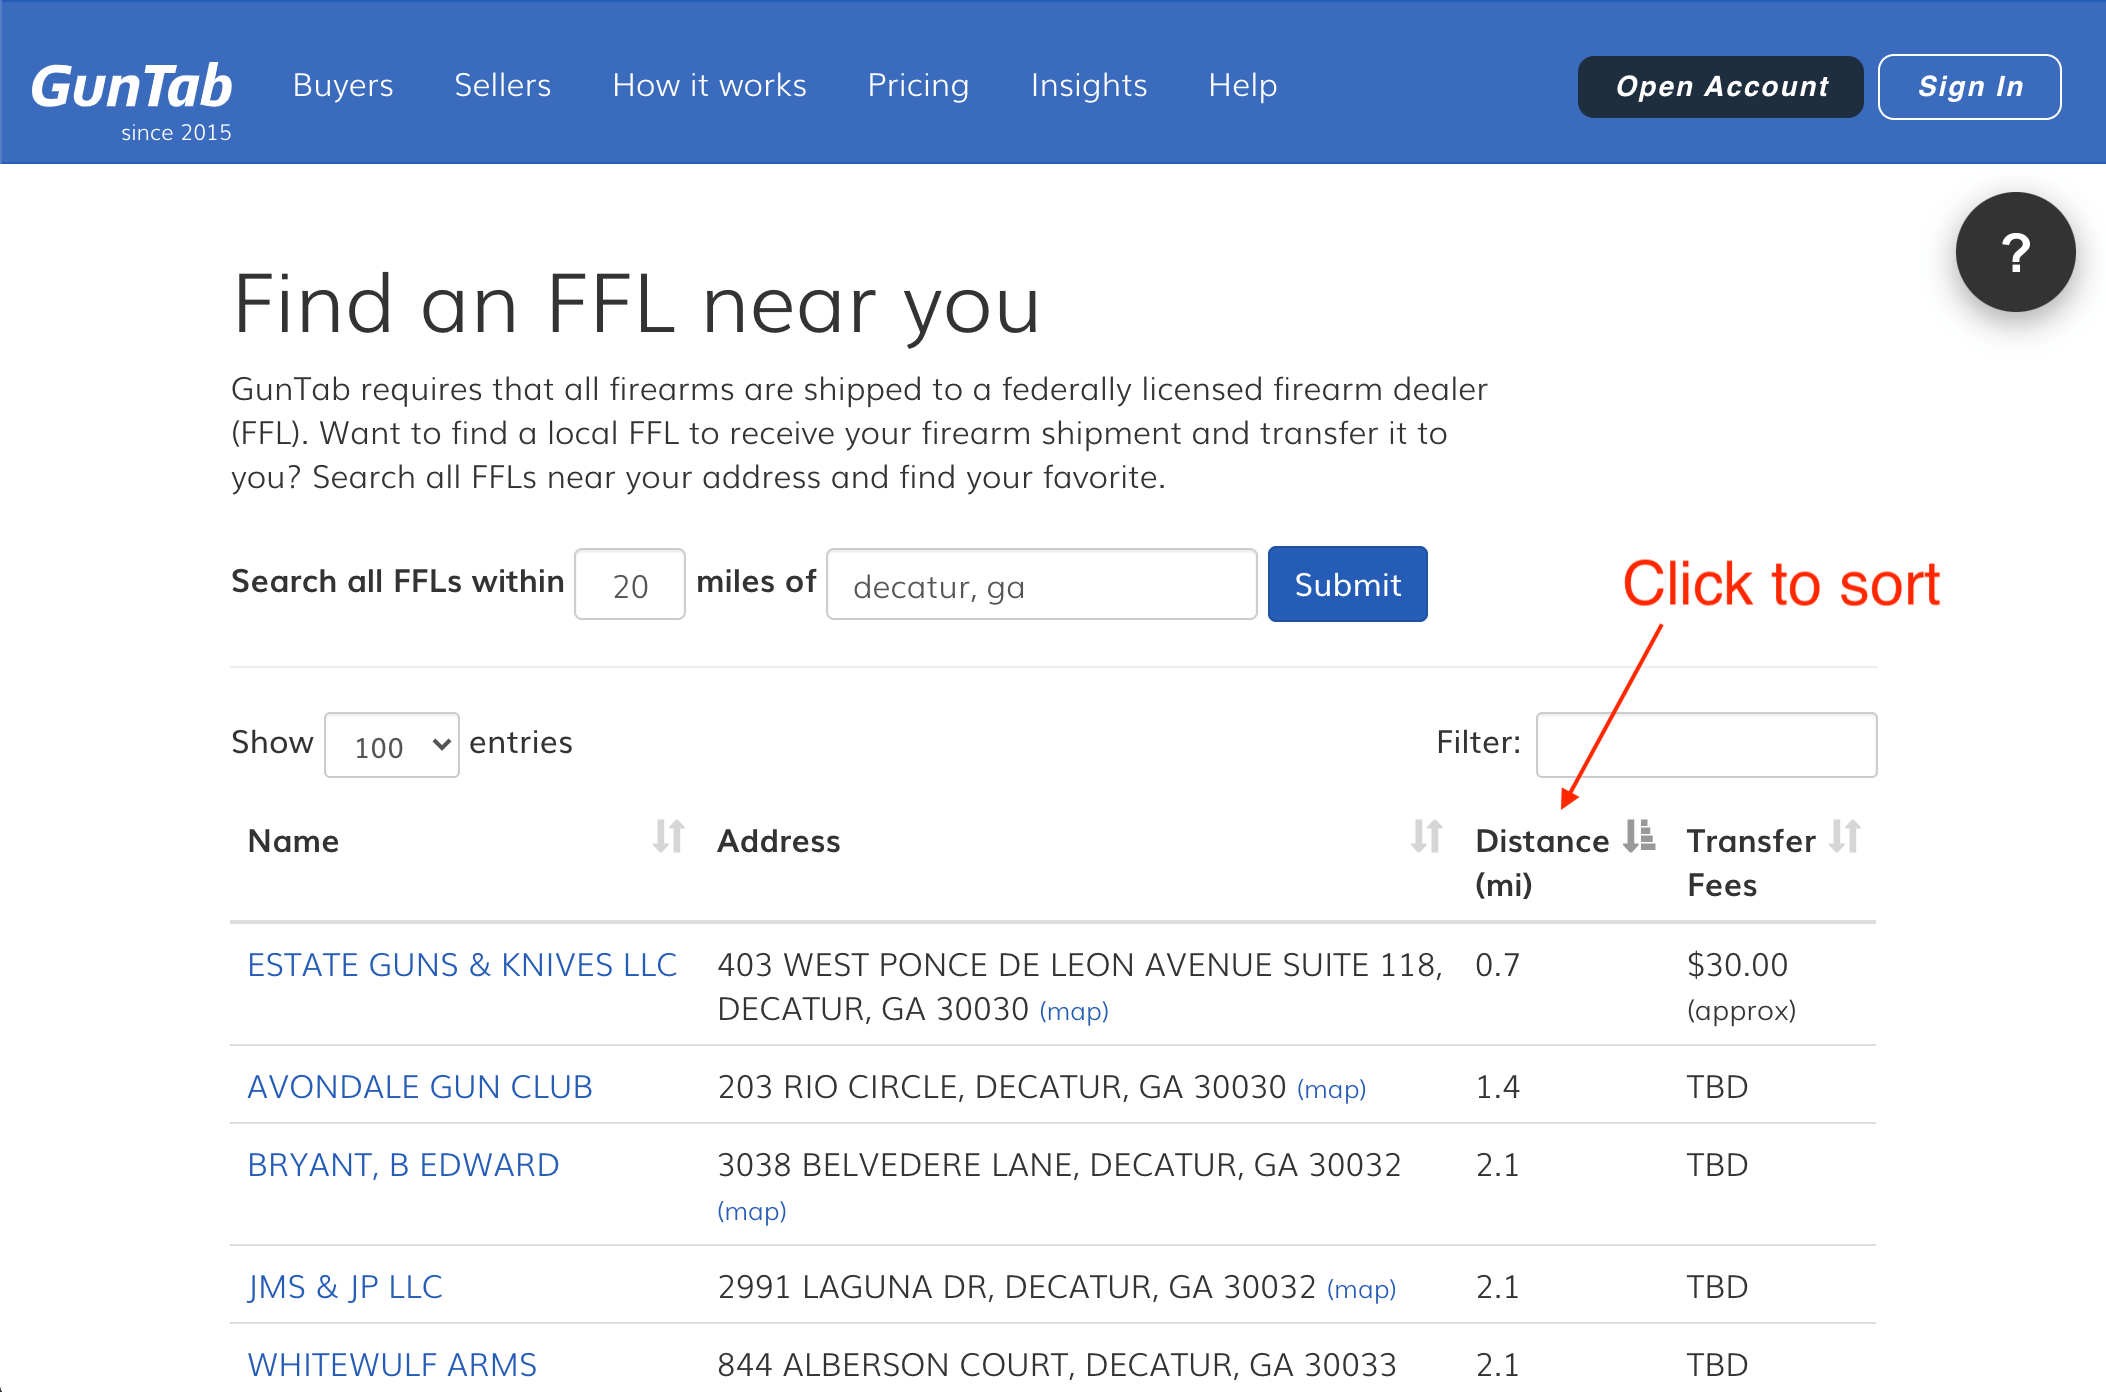Open JMS & JP LLC link
This screenshot has width=2106, height=1392.
(345, 1287)
